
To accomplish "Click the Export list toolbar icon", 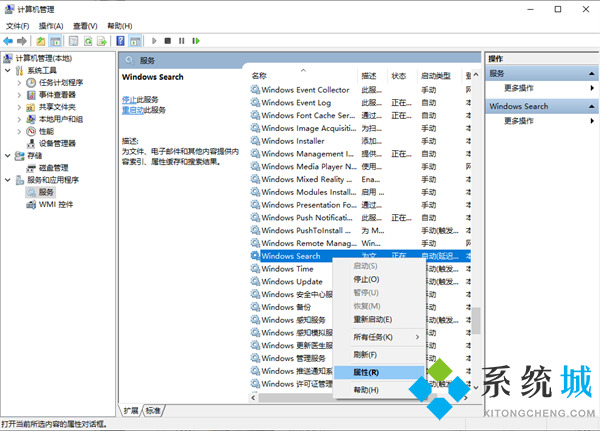I will 102,41.
